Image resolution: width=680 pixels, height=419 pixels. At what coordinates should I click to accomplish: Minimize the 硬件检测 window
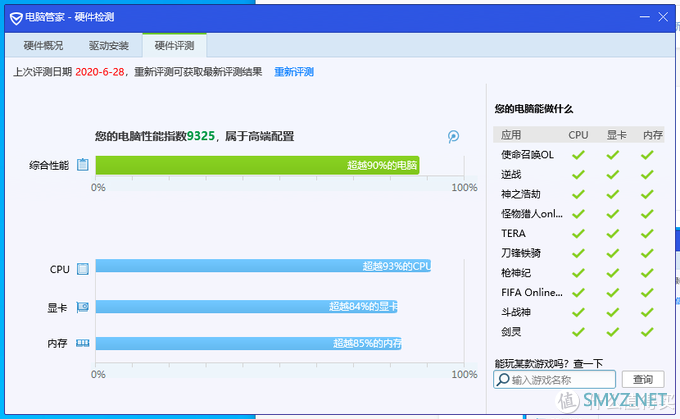click(x=644, y=17)
